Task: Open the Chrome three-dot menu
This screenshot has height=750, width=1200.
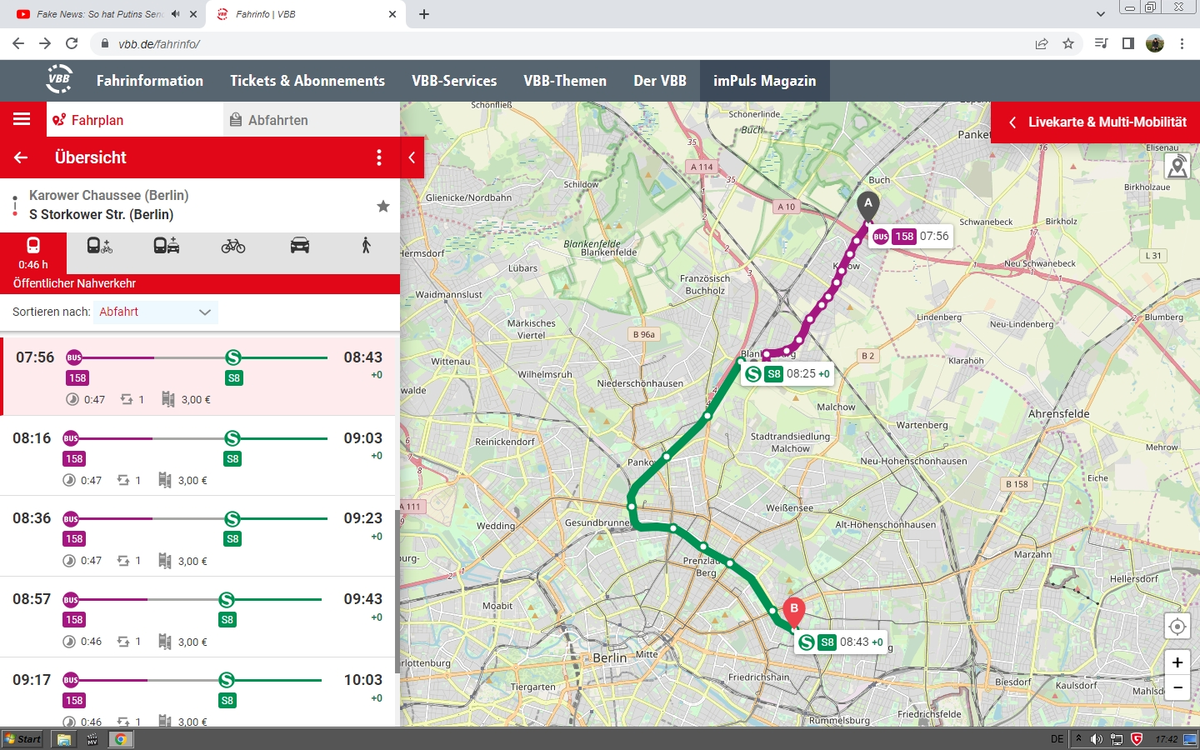Action: pyautogui.click(x=1181, y=43)
